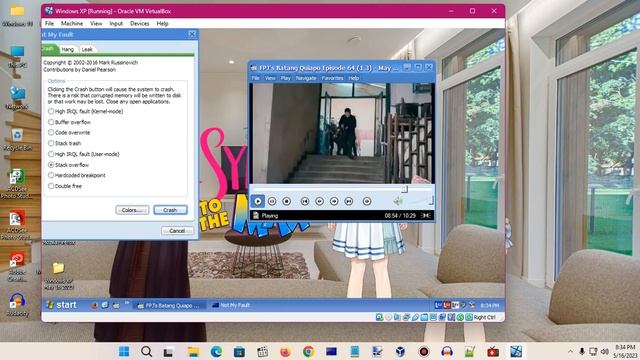
Task: Open the VirtualBox File menu
Action: click(49, 24)
